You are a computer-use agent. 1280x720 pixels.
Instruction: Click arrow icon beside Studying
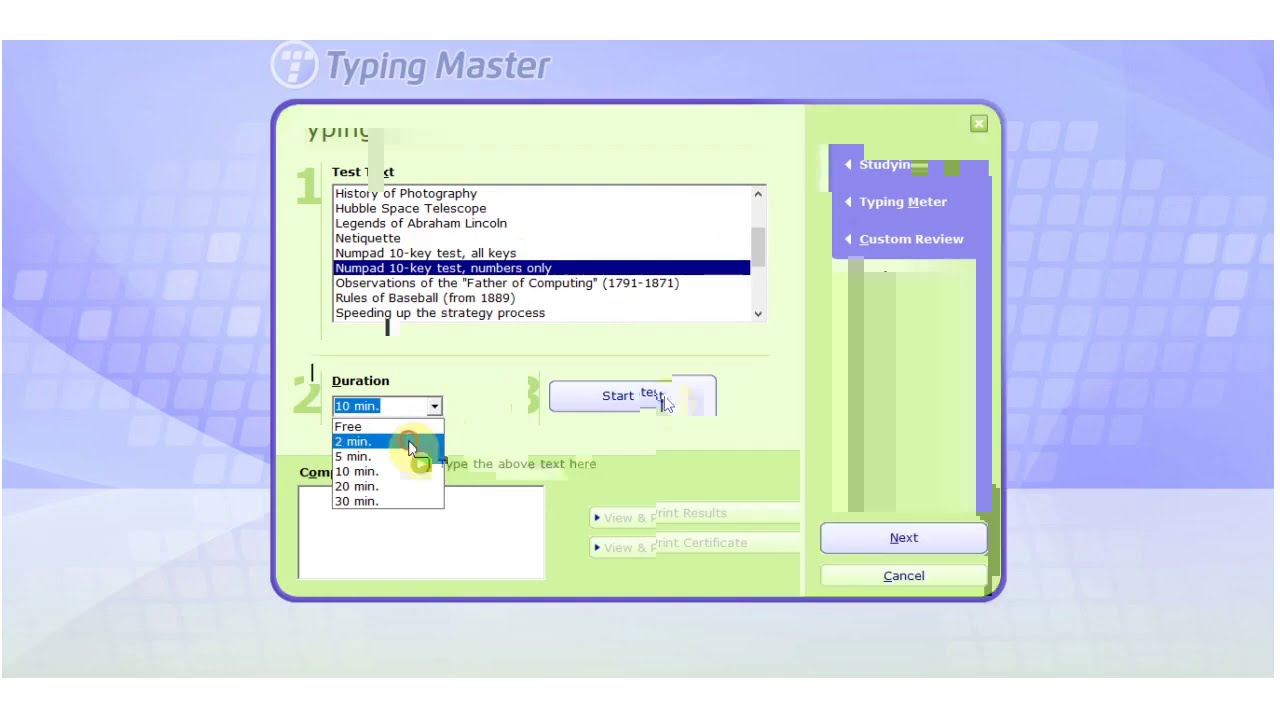(848, 164)
